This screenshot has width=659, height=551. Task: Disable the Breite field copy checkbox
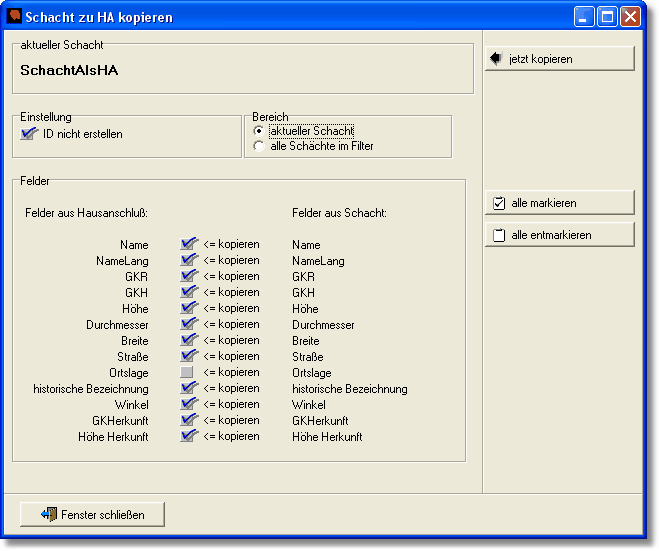[188, 340]
